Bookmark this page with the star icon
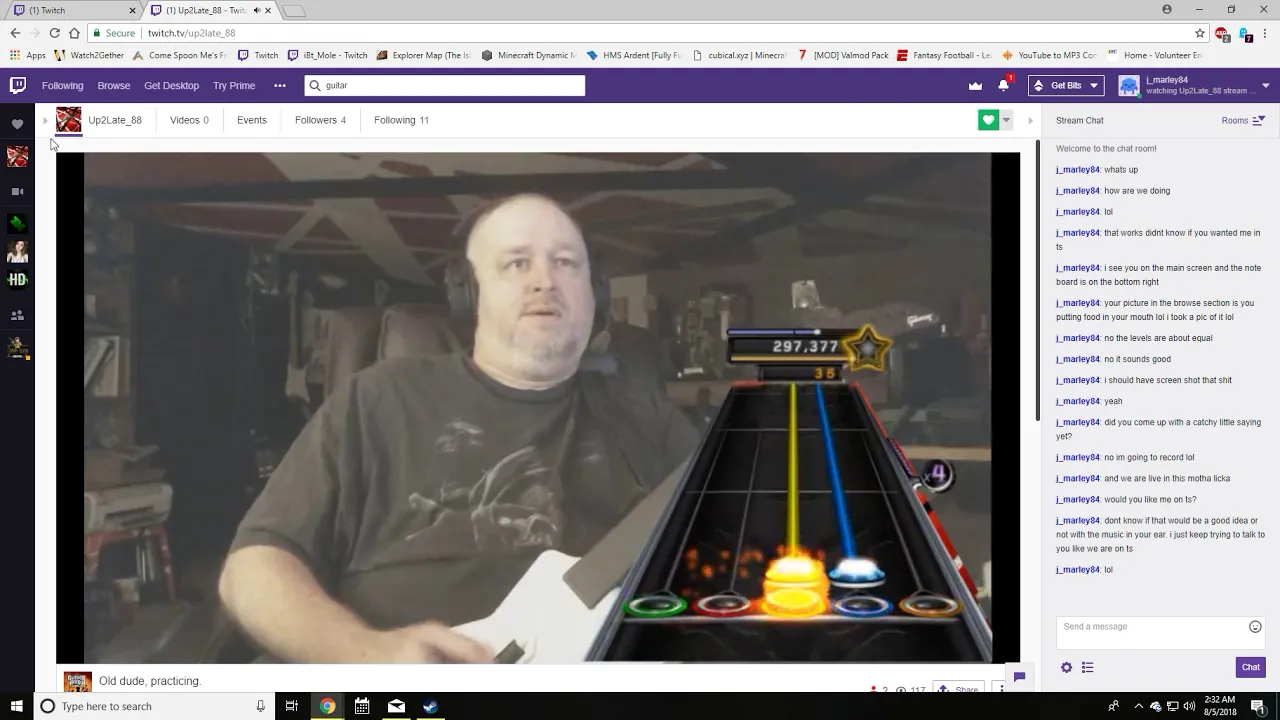The image size is (1280, 720). (x=1200, y=33)
